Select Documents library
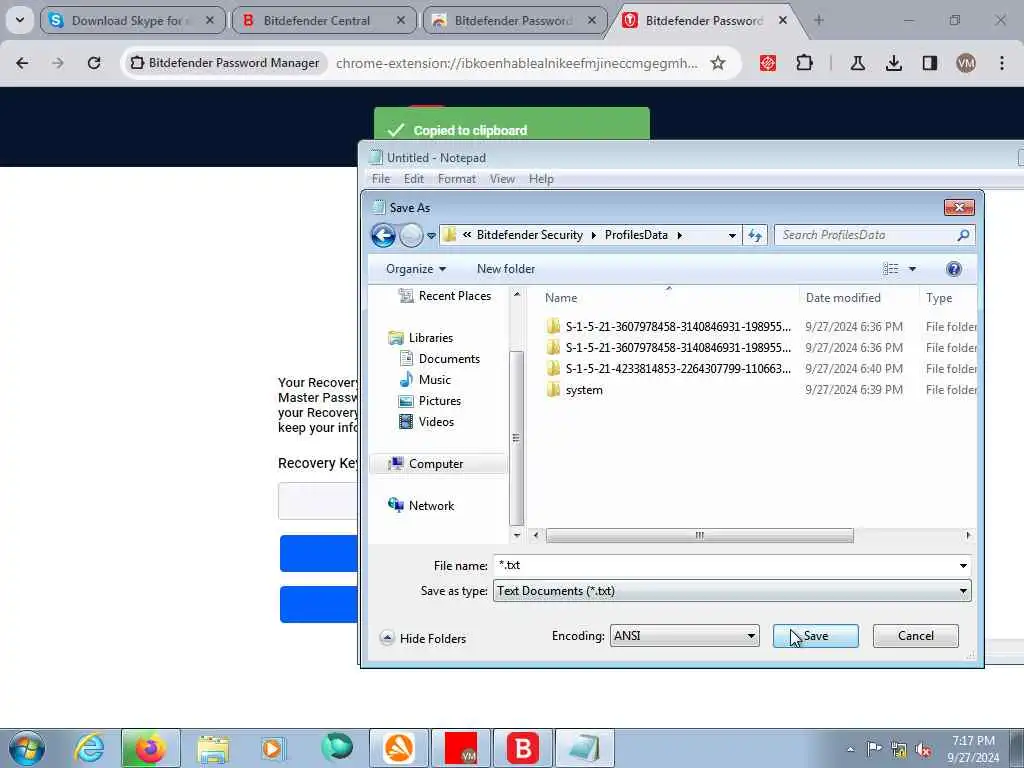This screenshot has width=1024, height=768. [440, 359]
